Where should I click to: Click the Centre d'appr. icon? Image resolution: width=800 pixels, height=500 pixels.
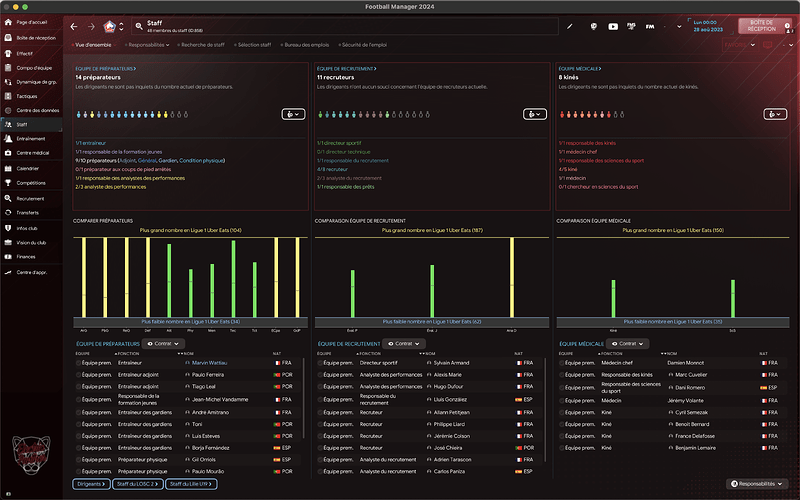(x=8, y=272)
